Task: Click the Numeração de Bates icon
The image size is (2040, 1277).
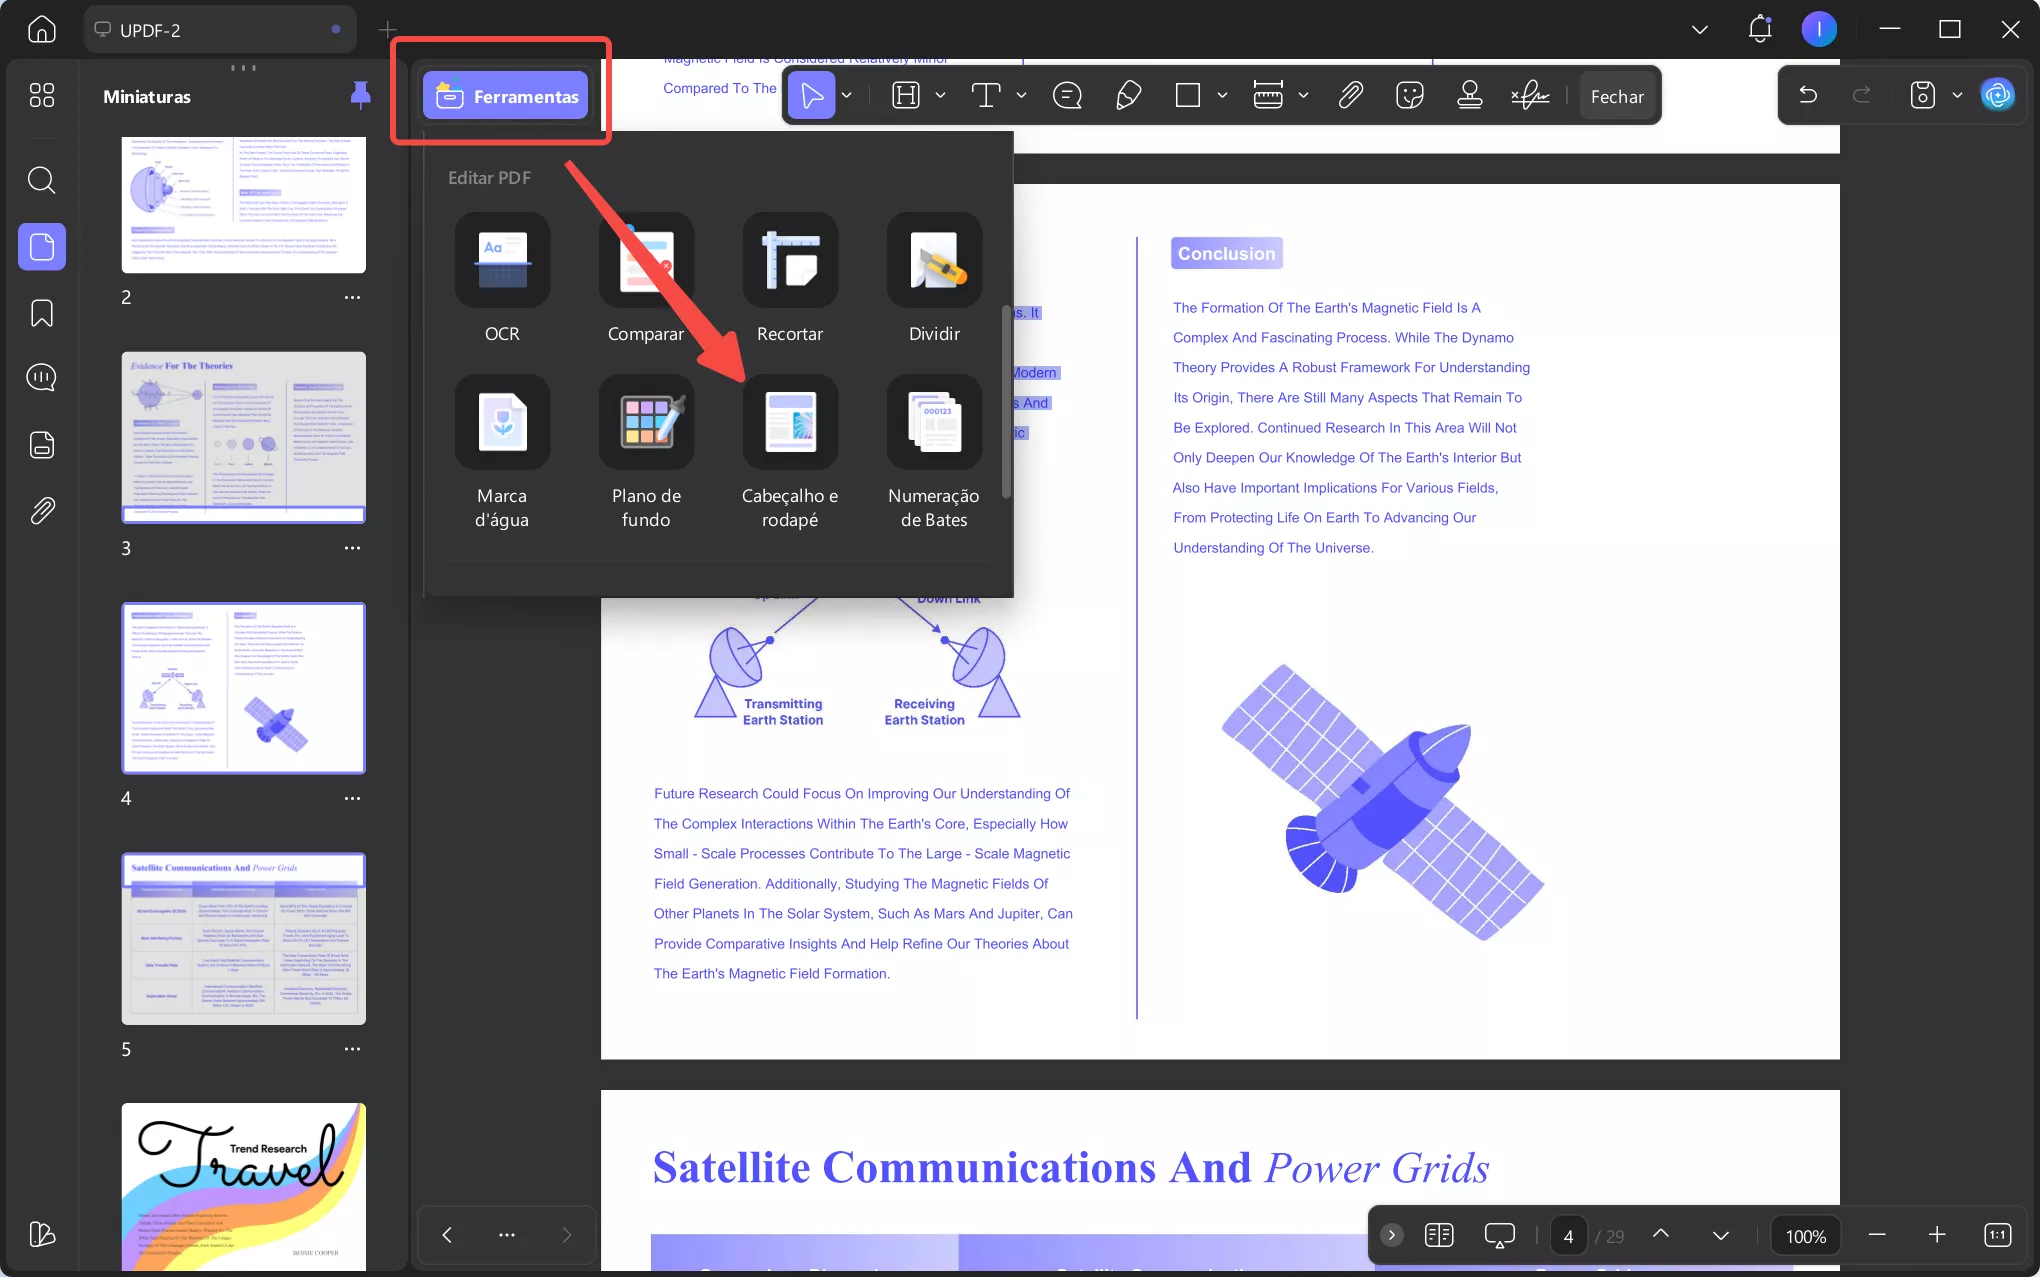Action: [934, 422]
